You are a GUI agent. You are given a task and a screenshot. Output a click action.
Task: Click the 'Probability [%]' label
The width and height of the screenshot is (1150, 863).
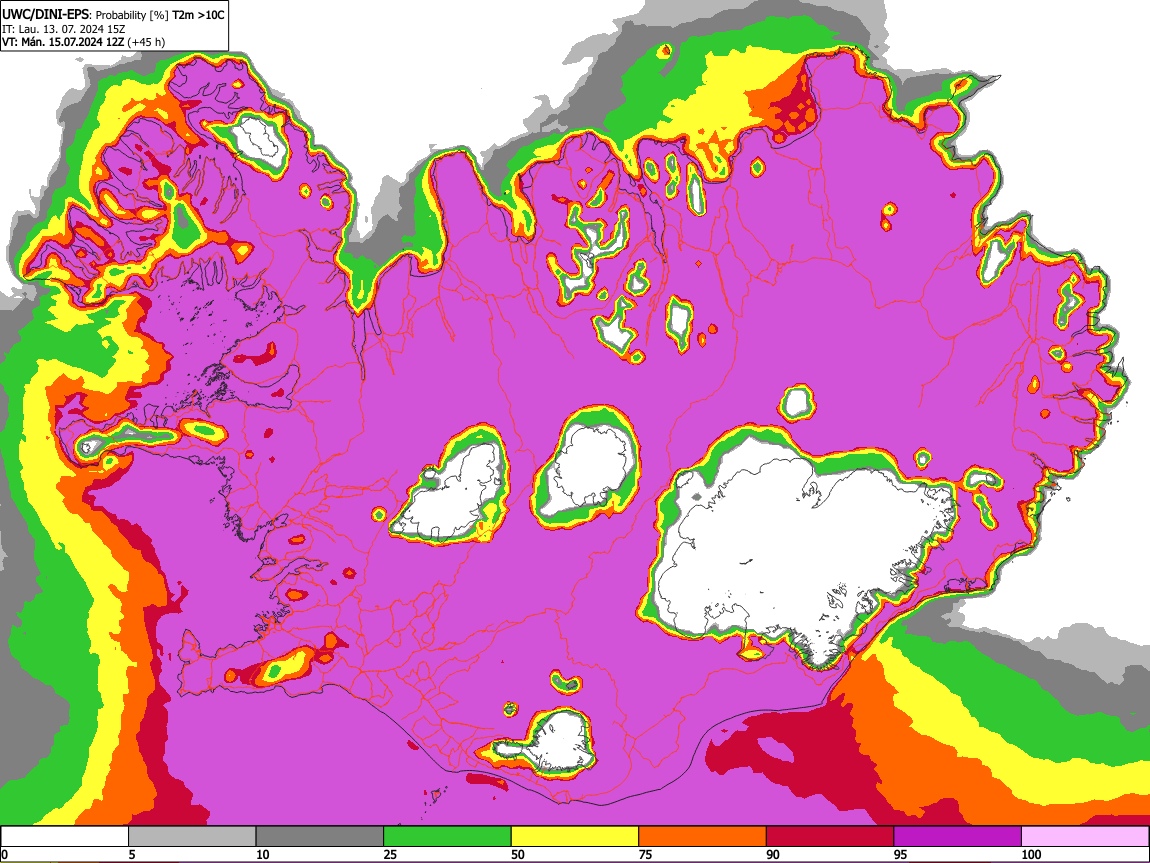(x=132, y=15)
